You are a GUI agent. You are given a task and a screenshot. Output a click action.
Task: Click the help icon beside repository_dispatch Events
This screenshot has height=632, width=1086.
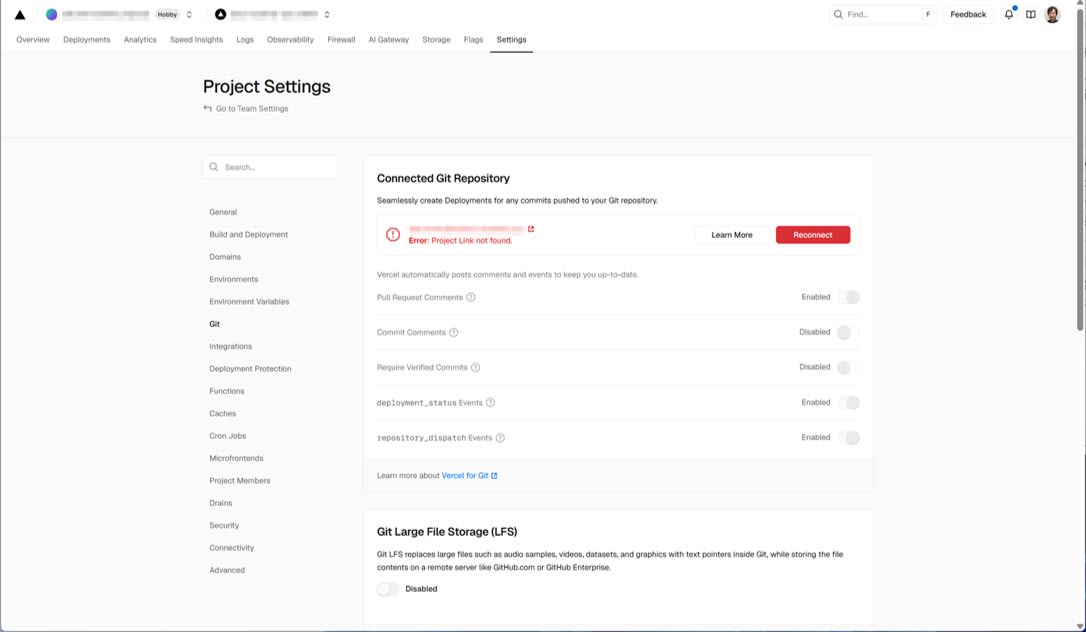point(500,437)
